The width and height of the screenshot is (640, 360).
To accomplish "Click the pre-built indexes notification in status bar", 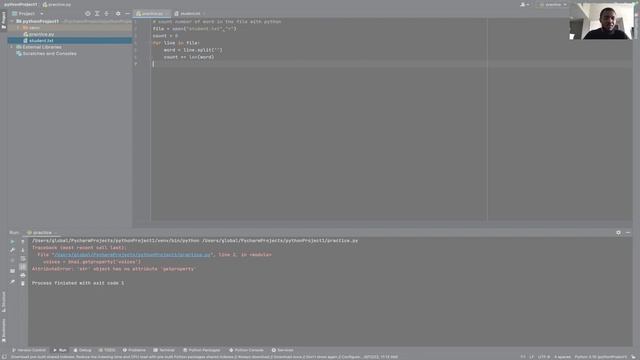I will [204, 357].
